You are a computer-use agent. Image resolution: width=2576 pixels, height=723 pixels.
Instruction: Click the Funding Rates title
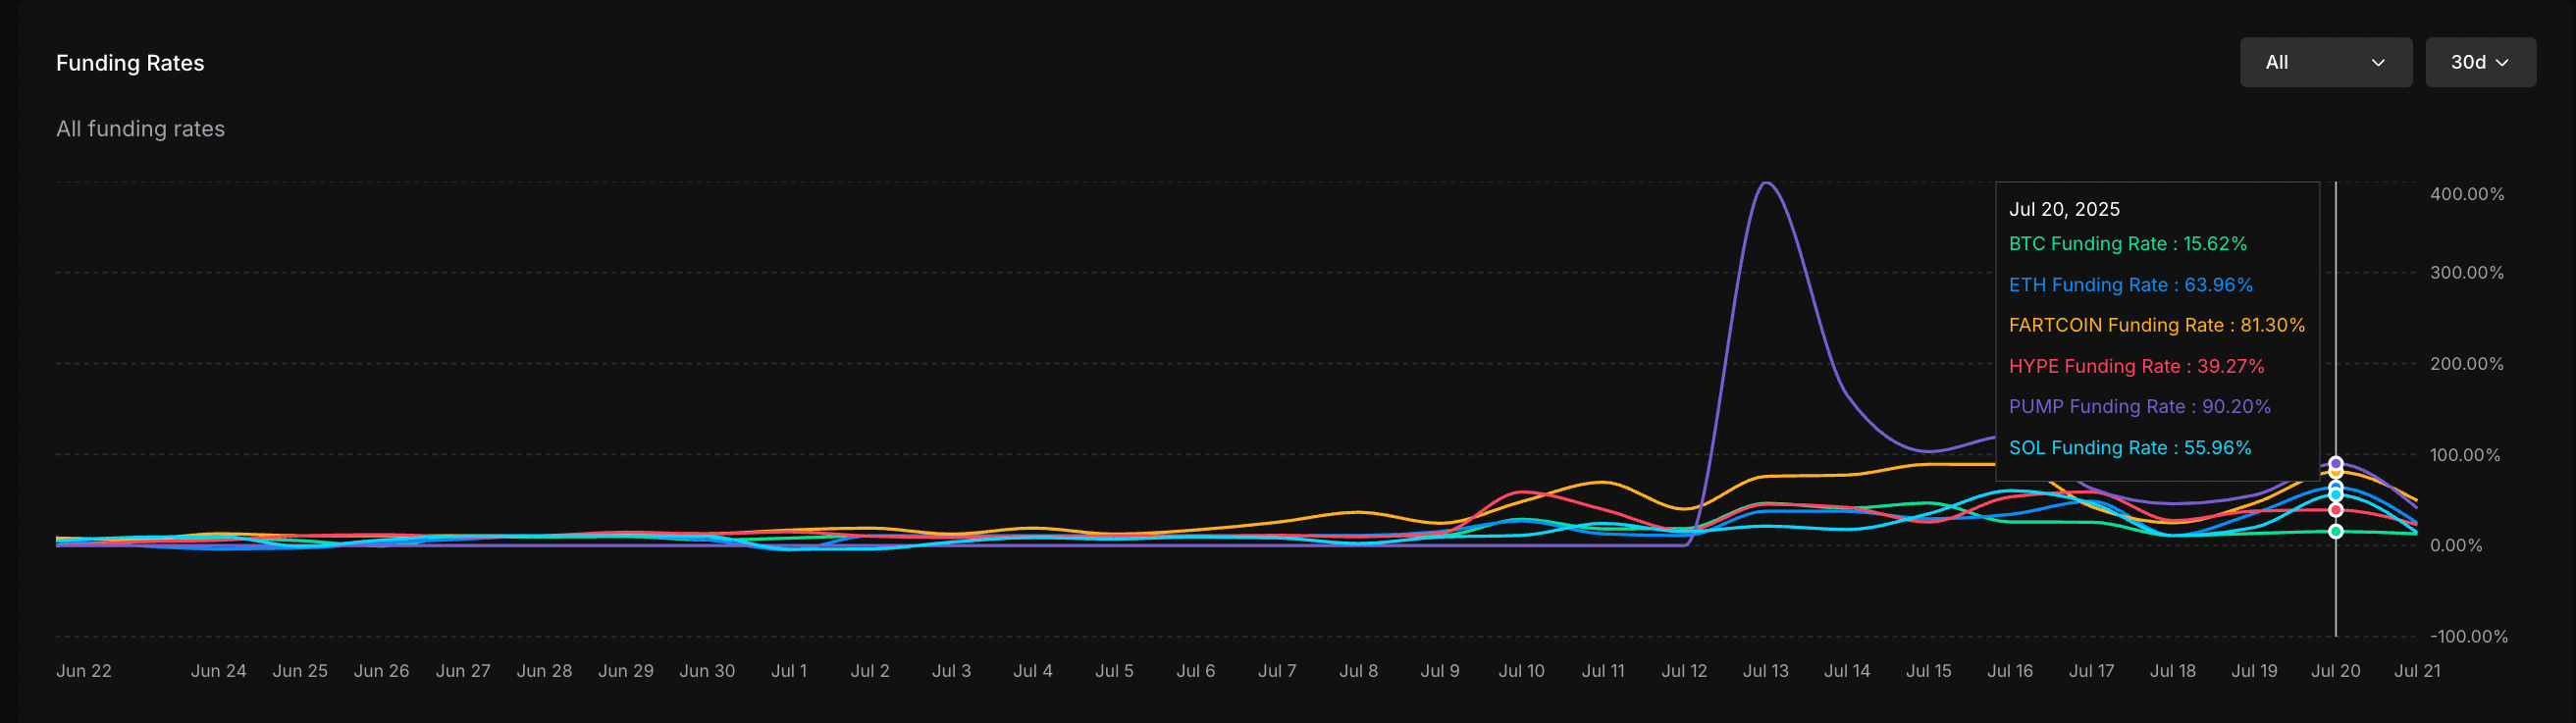coord(130,63)
